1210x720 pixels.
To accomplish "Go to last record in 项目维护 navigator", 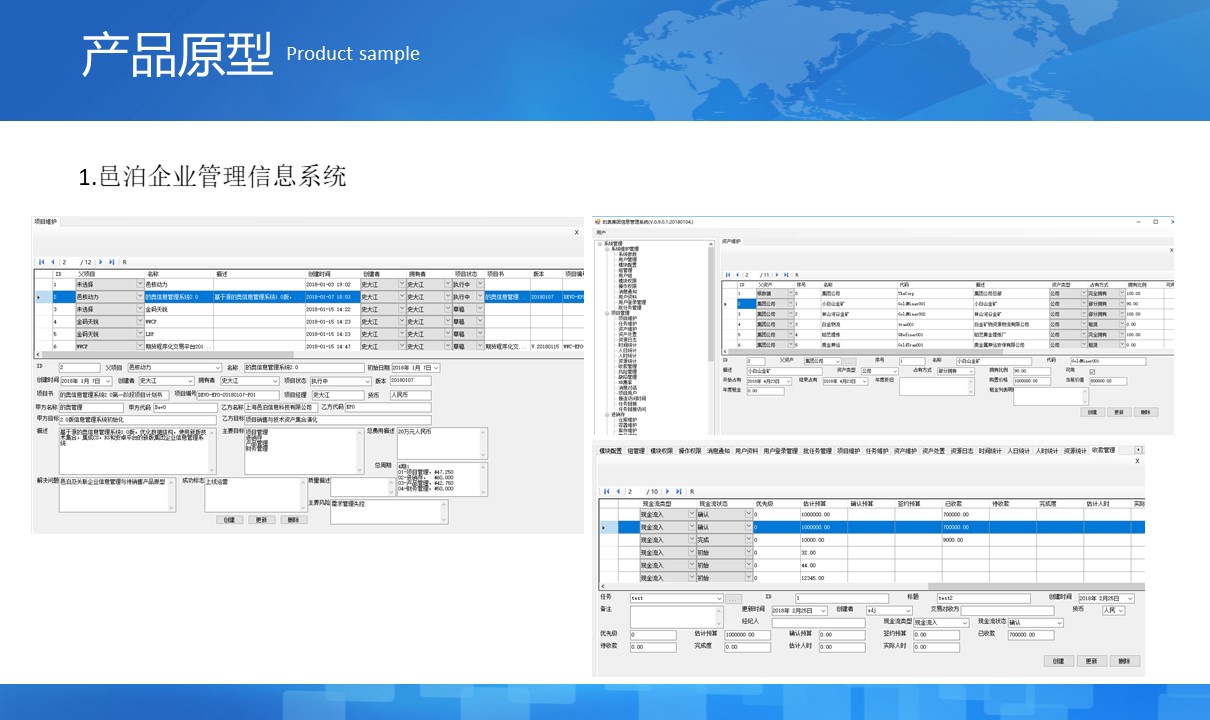I will pos(111,262).
